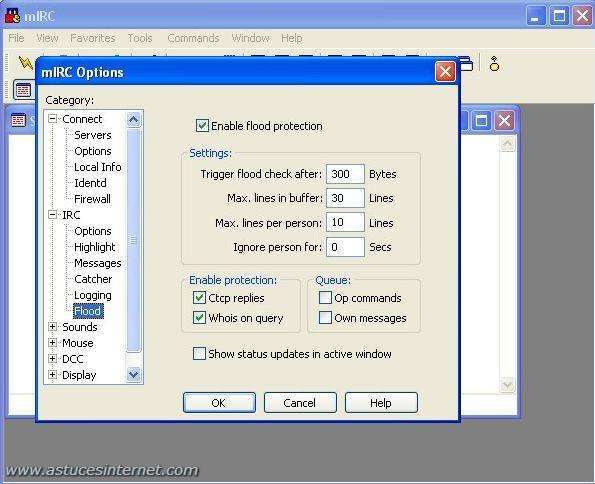Close the mIRC Options dialog
This screenshot has height=484, width=595.
pos(445,72)
